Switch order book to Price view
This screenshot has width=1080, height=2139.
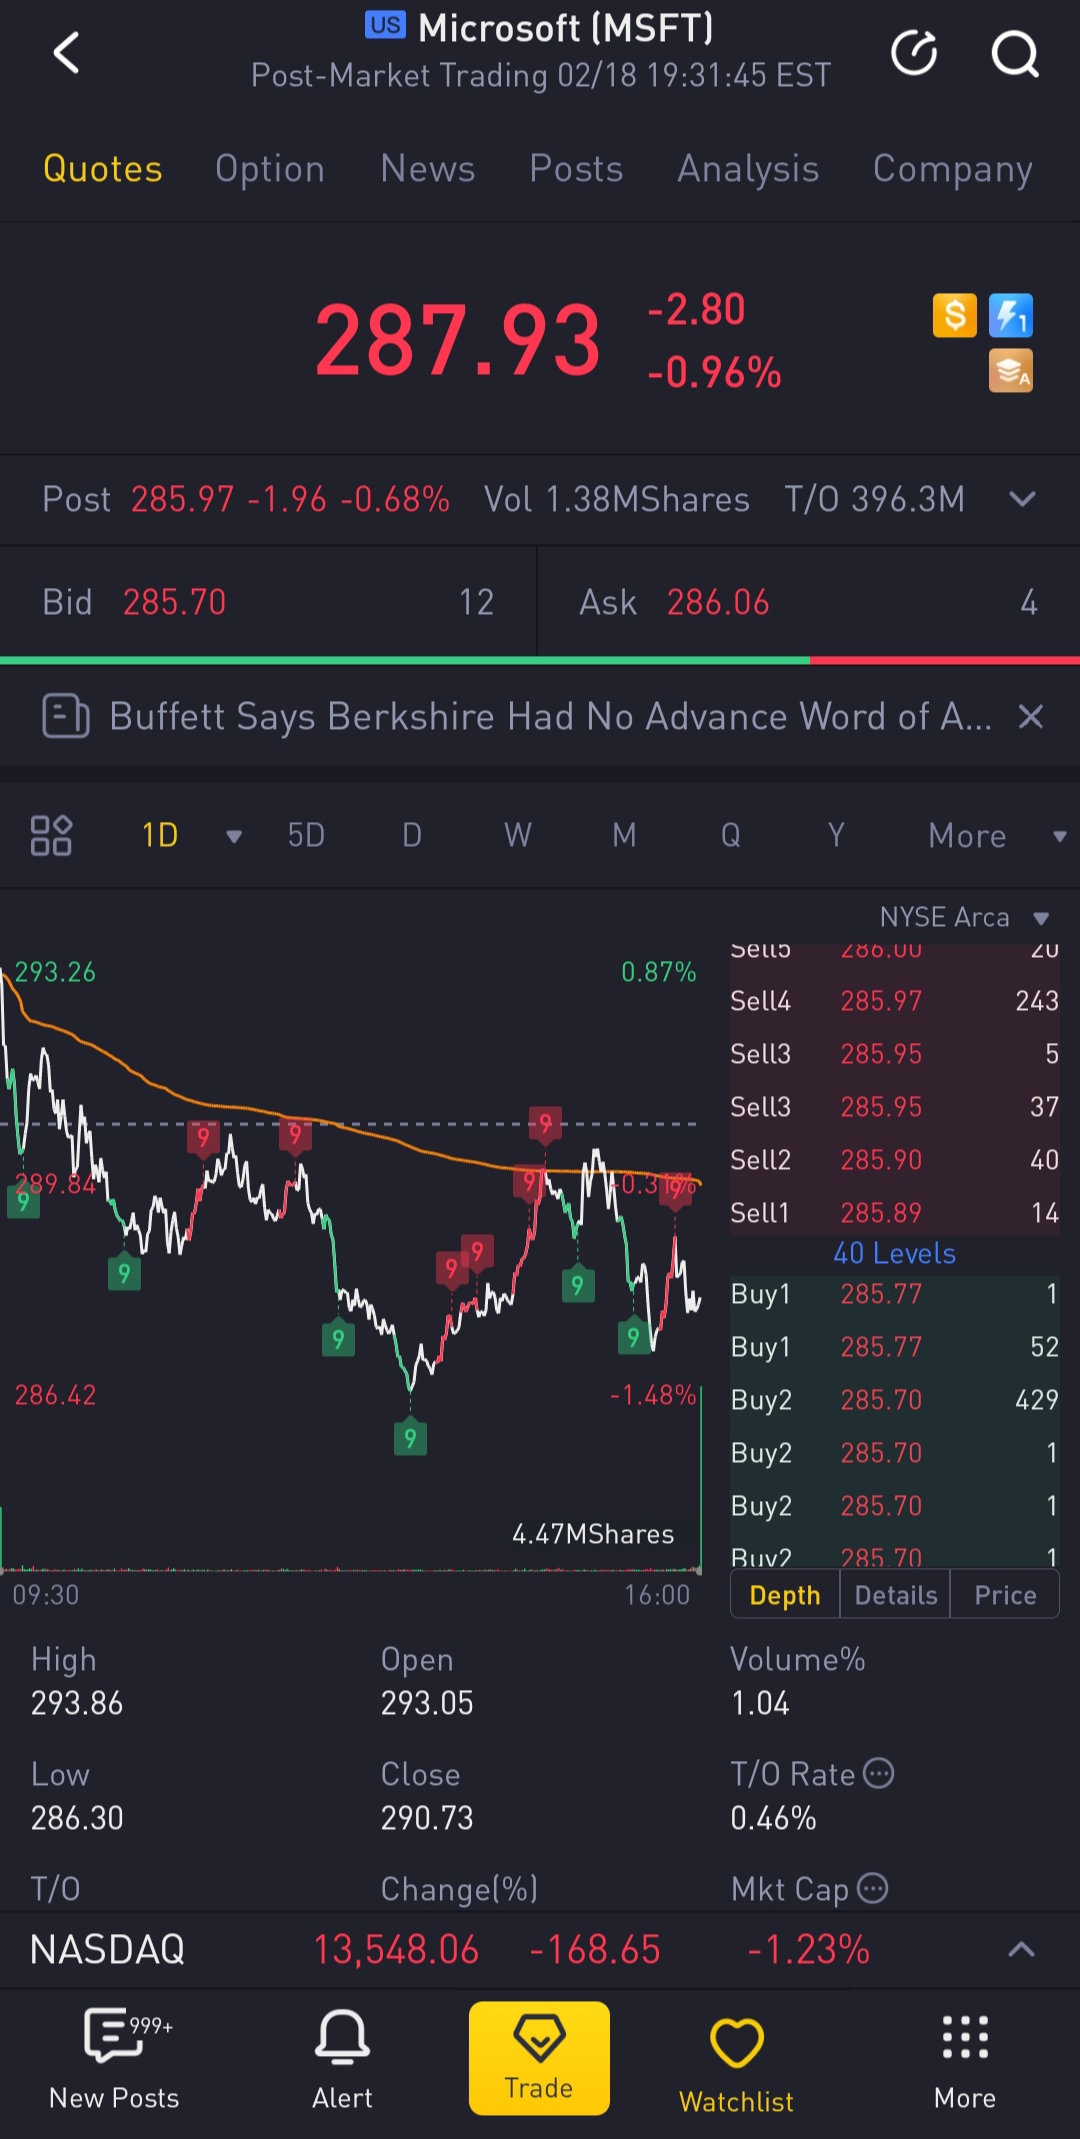coord(1005,1595)
